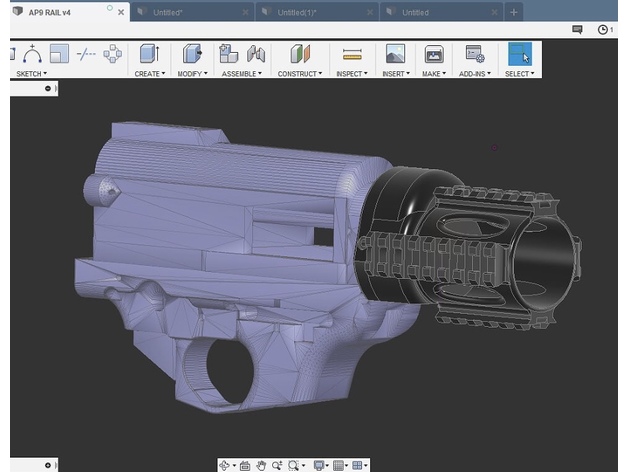This screenshot has height=472, width=628.
Task: Open the comments notification icon
Action: point(577,30)
